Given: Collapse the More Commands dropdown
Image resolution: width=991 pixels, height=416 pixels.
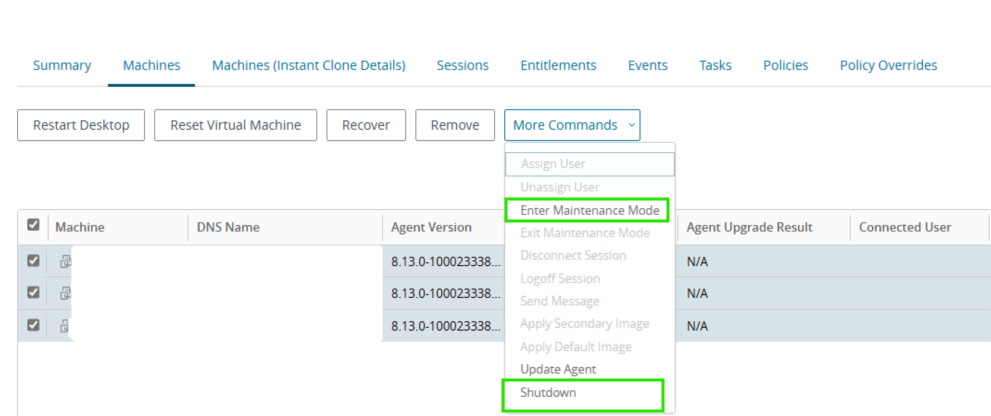Looking at the screenshot, I should coord(572,125).
